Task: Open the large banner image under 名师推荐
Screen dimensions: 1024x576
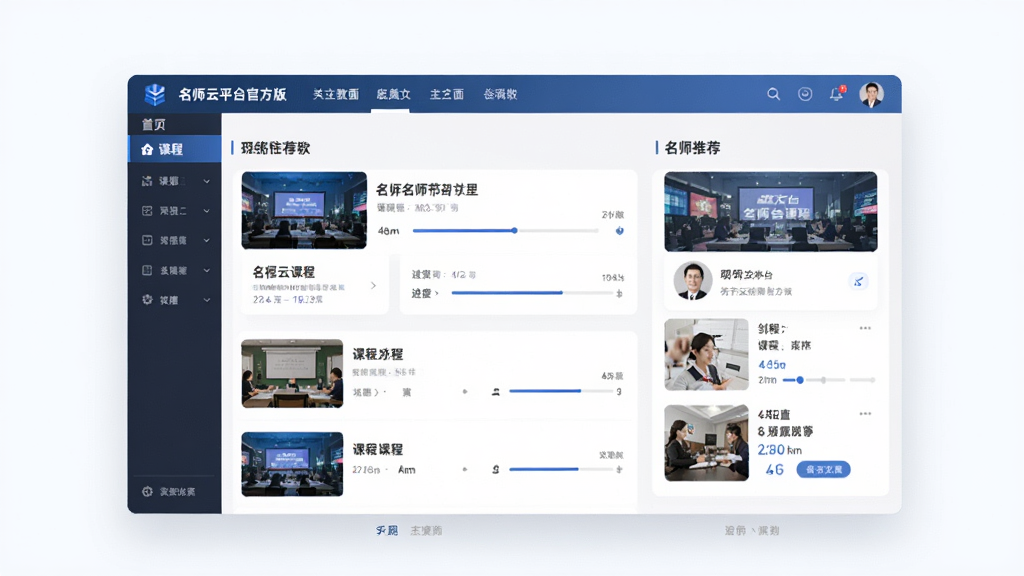Action: [771, 212]
